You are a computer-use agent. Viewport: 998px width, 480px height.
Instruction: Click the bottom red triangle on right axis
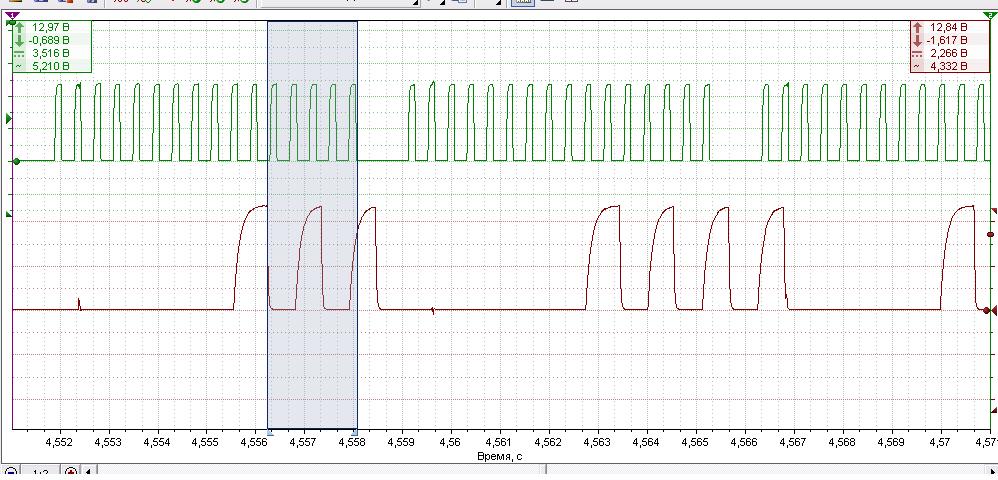click(x=995, y=412)
